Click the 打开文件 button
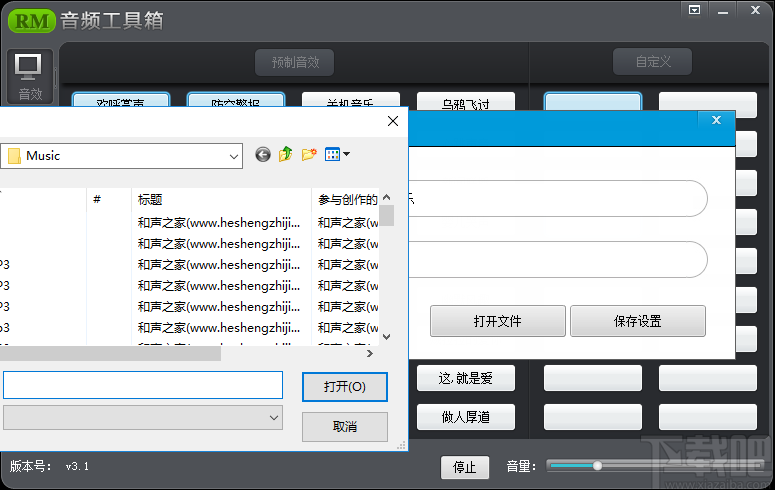 point(498,321)
